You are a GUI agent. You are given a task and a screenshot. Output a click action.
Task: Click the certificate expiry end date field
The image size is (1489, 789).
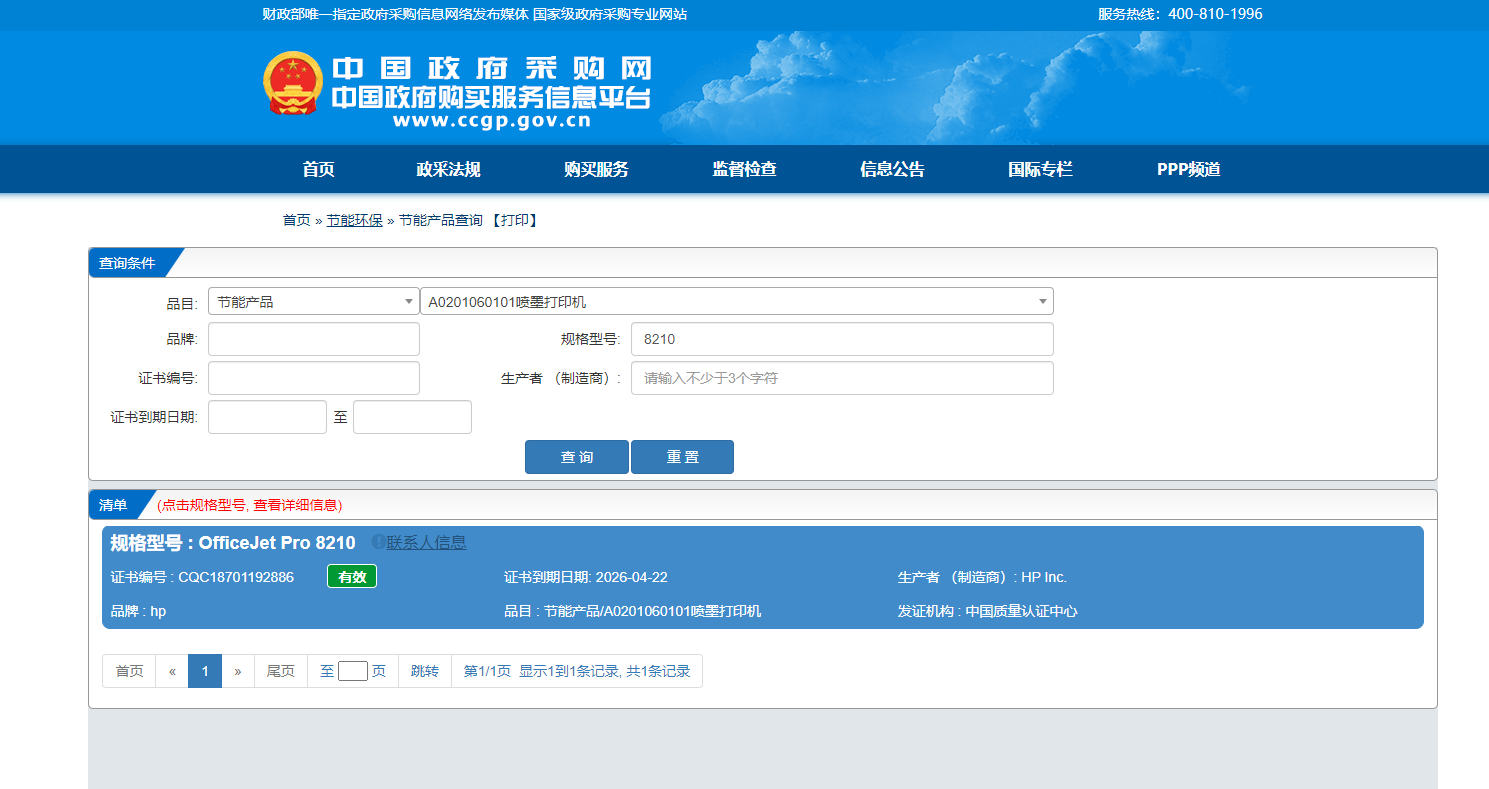click(x=412, y=417)
